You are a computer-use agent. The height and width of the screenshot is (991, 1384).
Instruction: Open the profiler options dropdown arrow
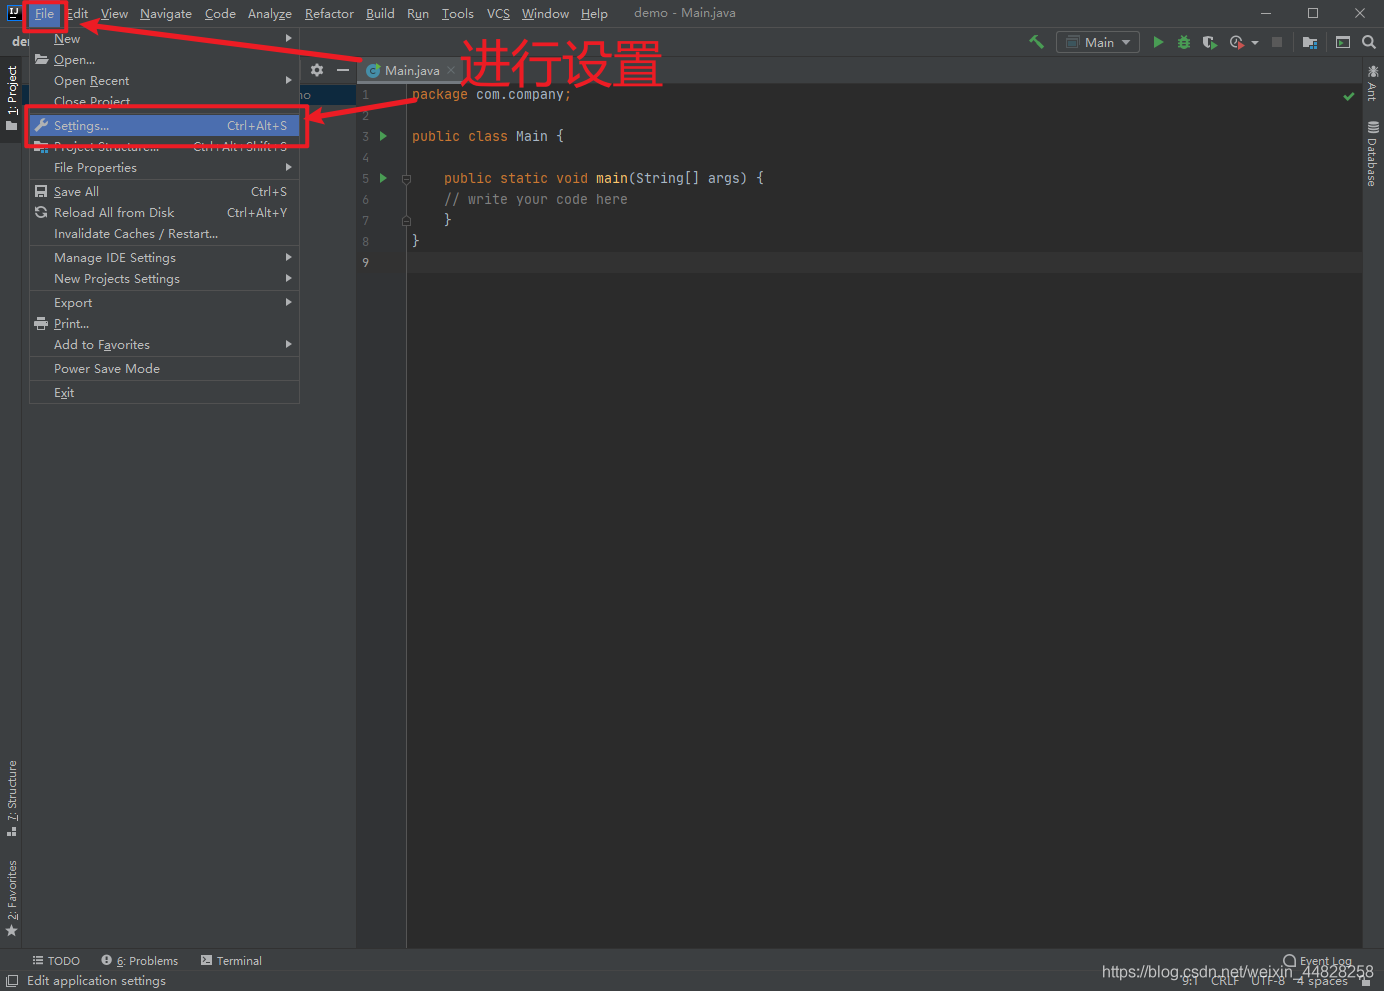coord(1255,43)
